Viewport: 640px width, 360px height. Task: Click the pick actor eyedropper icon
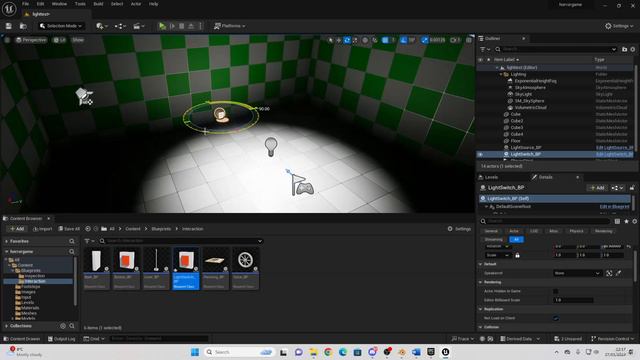(619, 273)
